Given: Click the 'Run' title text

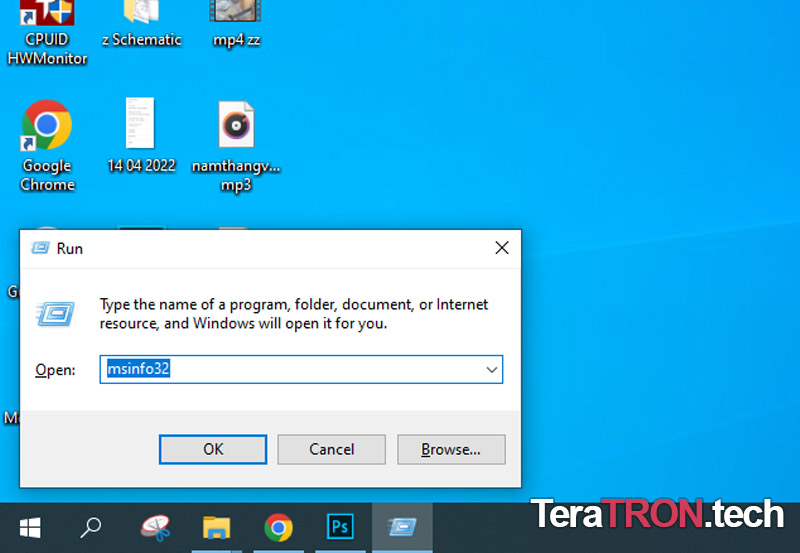Looking at the screenshot, I should (69, 248).
